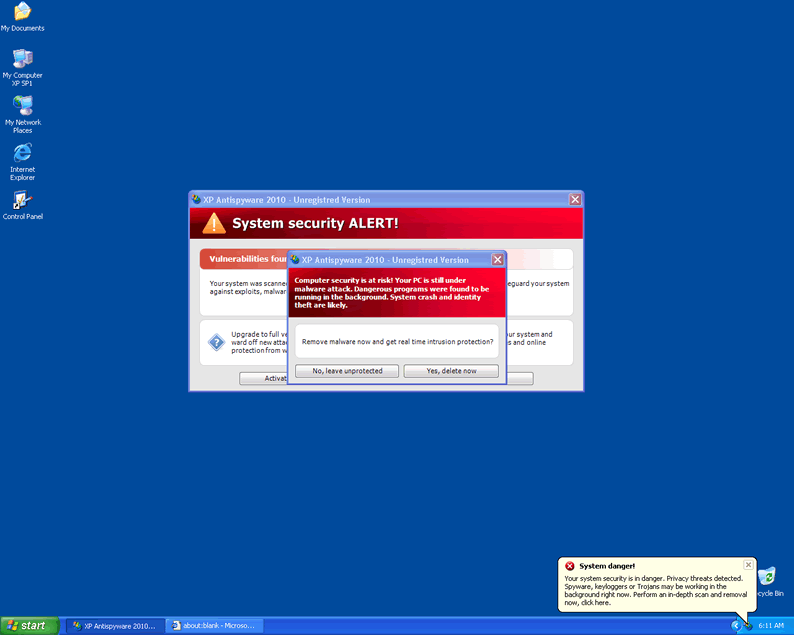Click the orange warning triangle icon
Viewport: 794px width, 635px height.
pos(214,223)
